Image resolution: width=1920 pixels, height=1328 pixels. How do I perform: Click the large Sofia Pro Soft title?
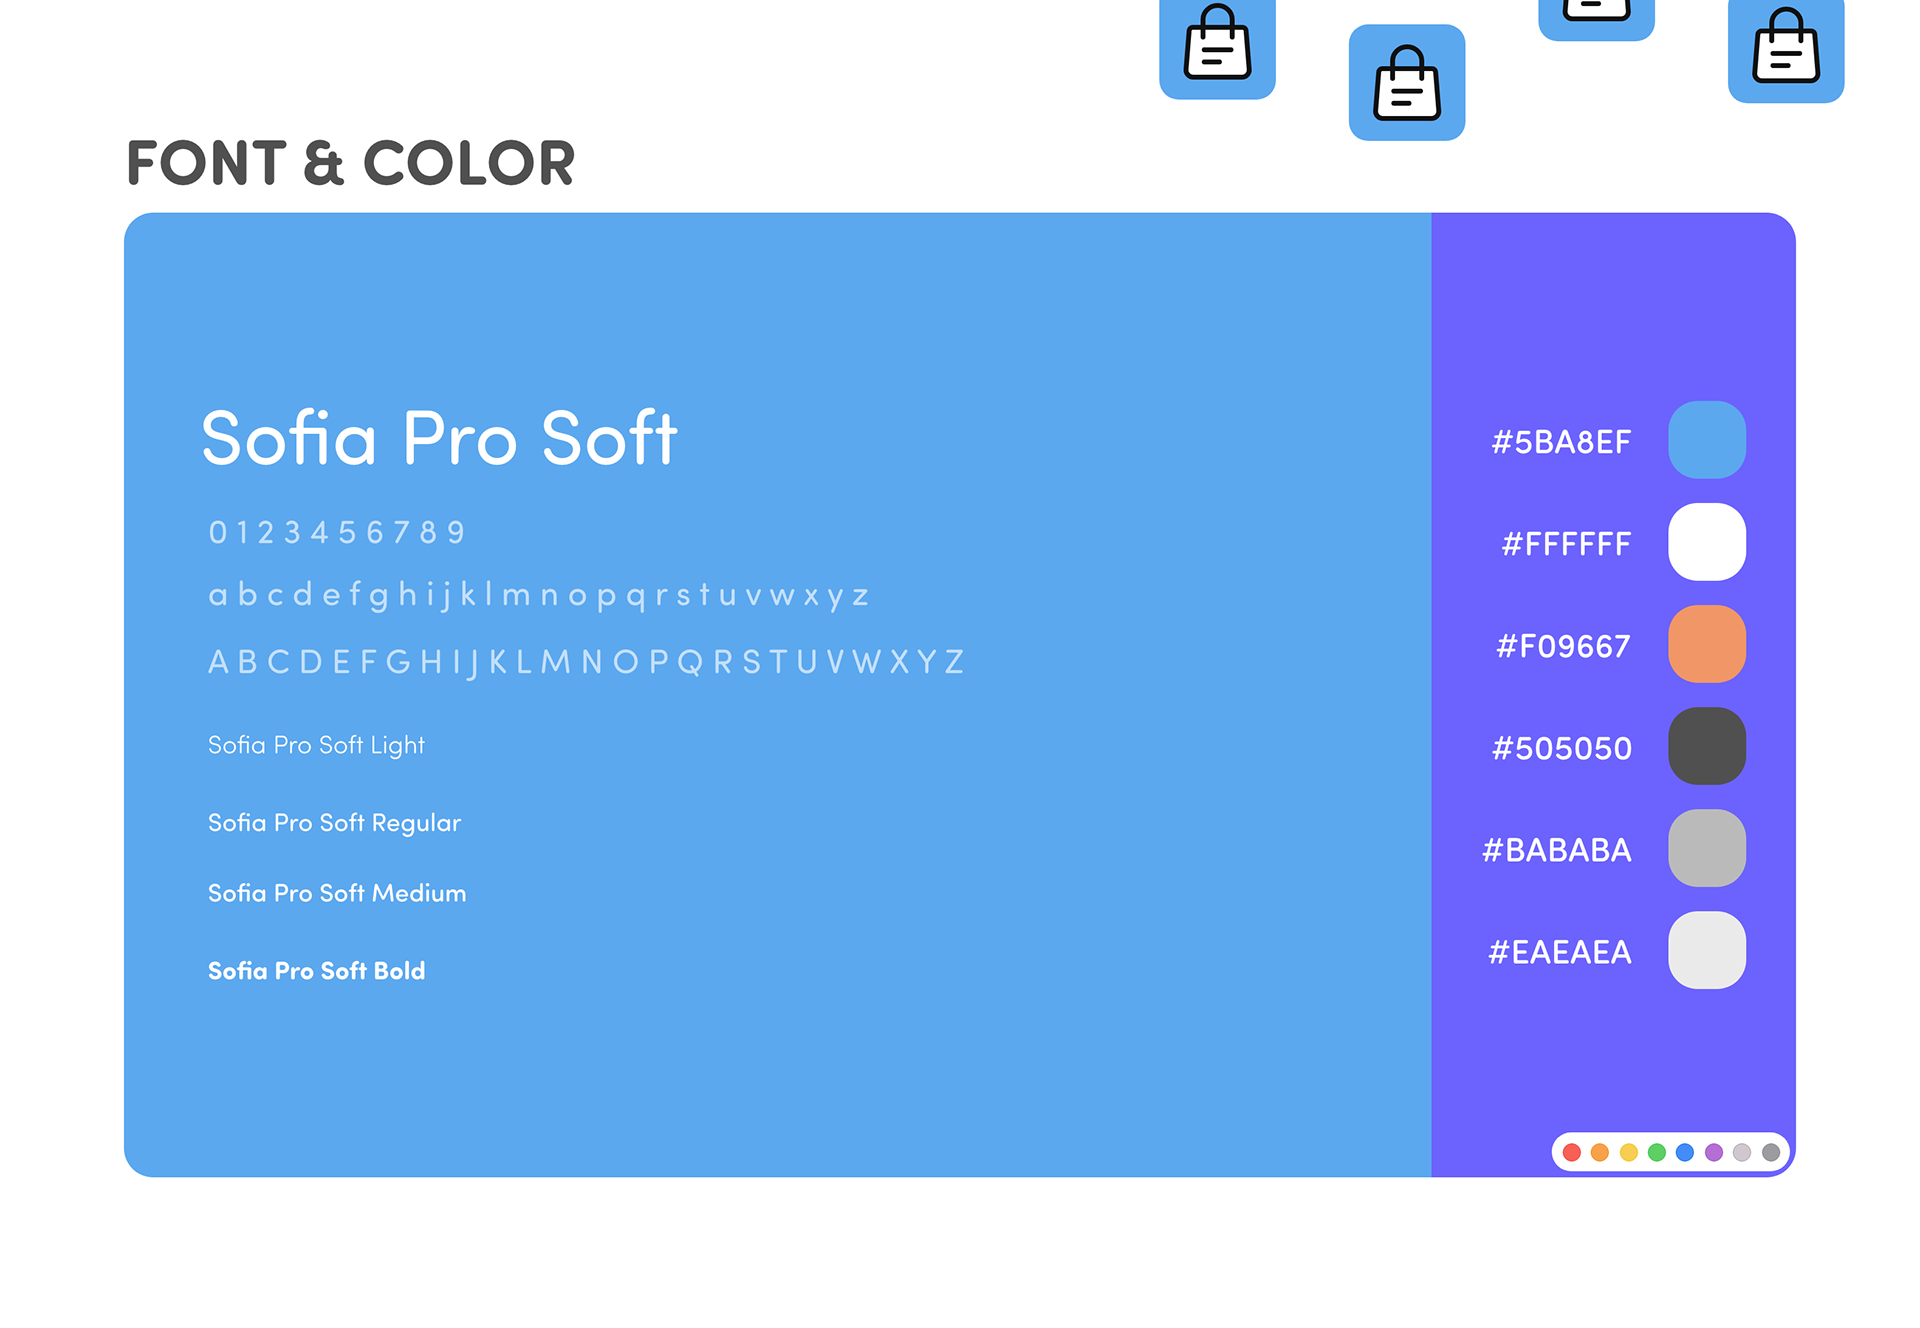click(439, 438)
